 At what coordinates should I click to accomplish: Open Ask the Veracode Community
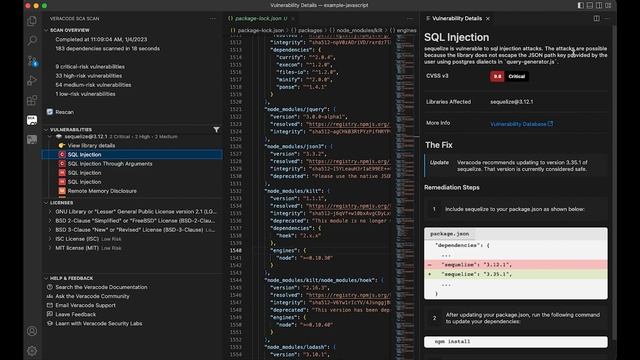pos(92,296)
